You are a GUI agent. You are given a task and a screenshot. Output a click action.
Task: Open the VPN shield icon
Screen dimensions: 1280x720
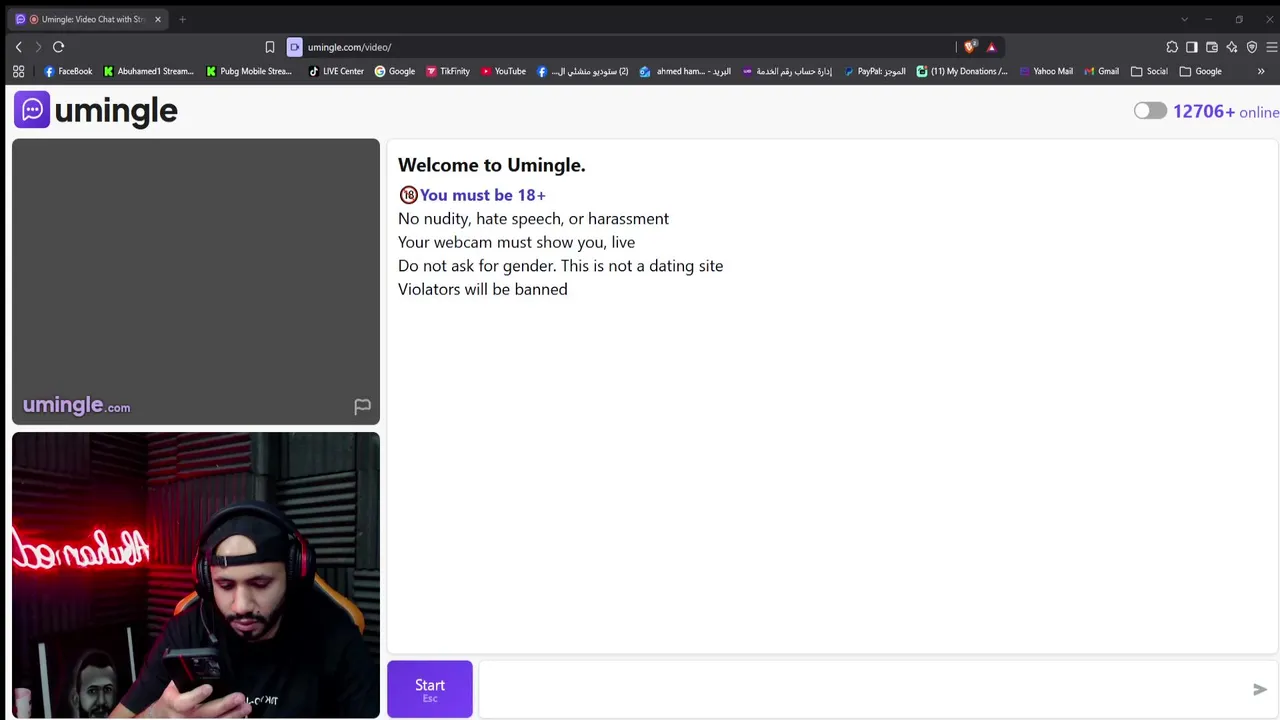pos(1252,47)
